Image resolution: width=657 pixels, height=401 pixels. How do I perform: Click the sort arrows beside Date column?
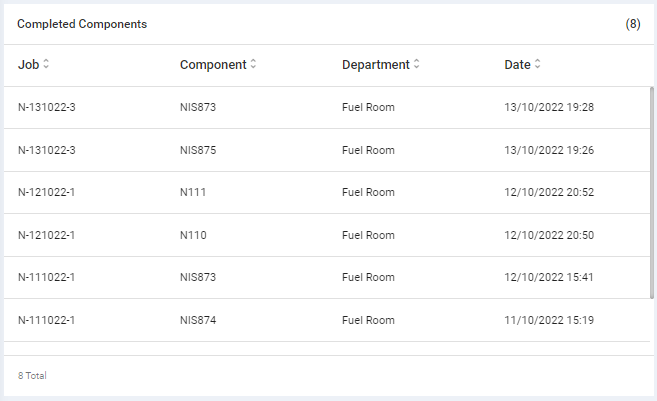point(537,64)
